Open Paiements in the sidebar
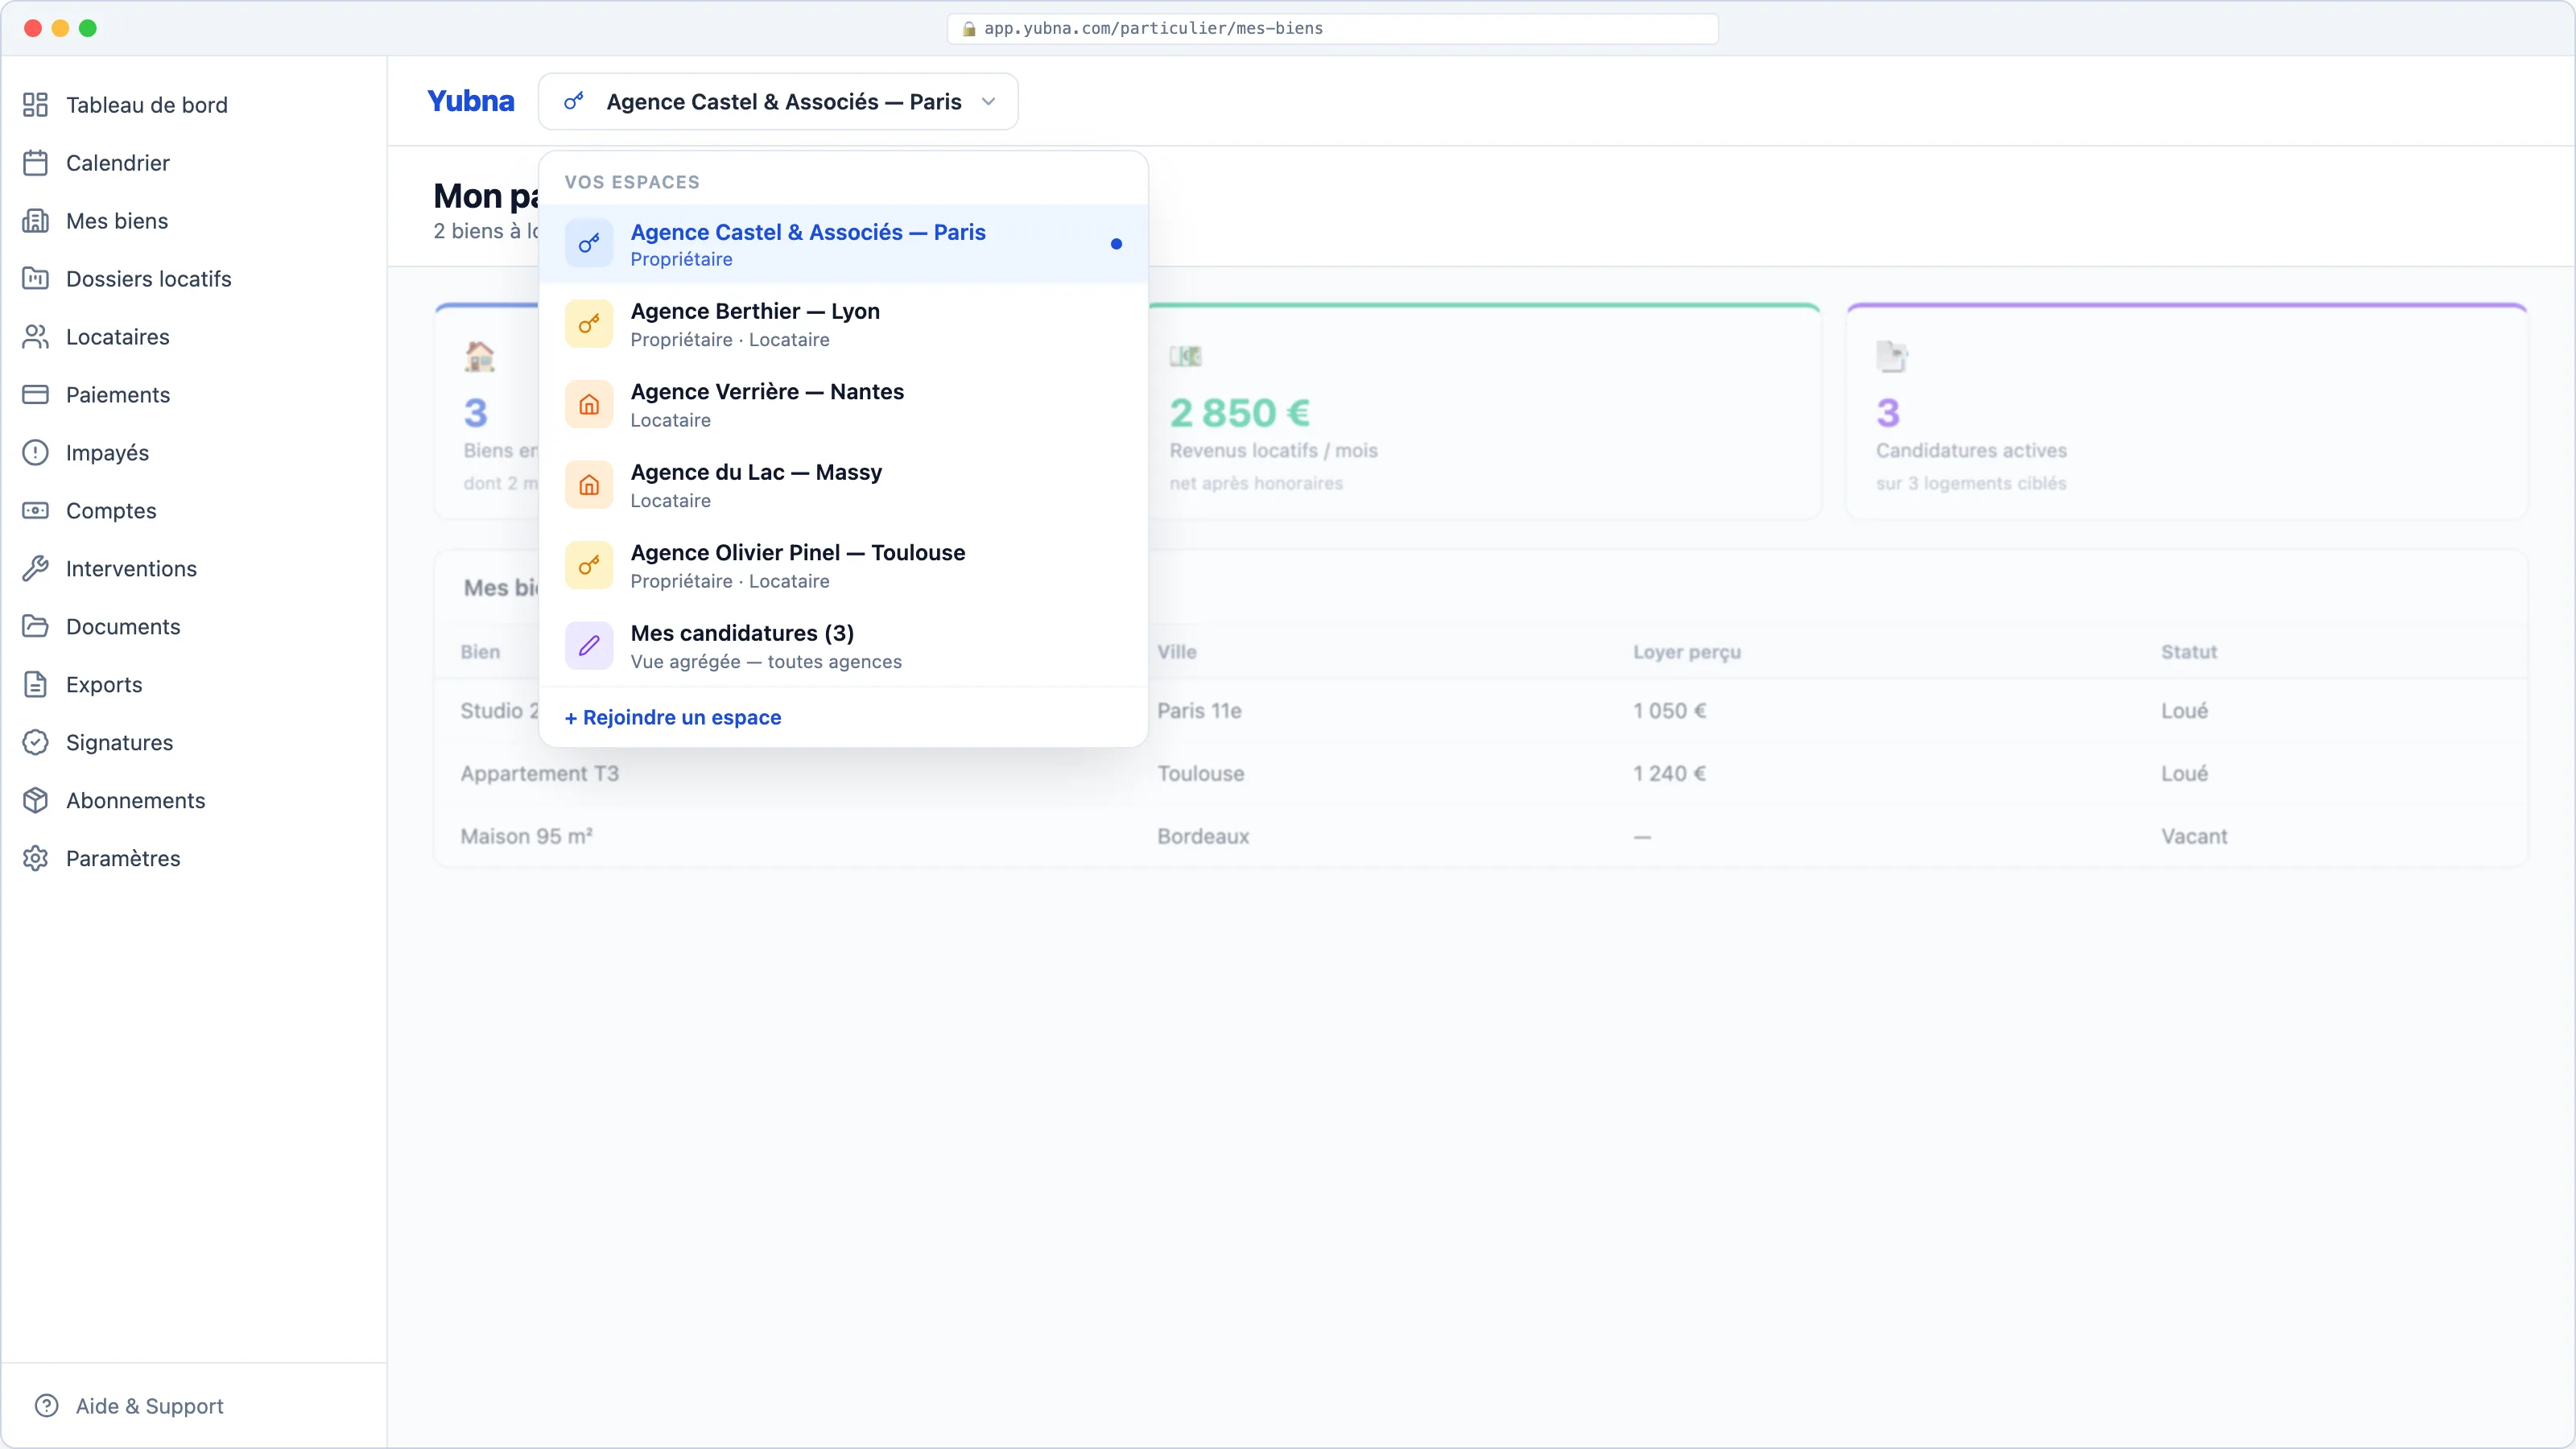The image size is (2576, 1449). click(118, 395)
